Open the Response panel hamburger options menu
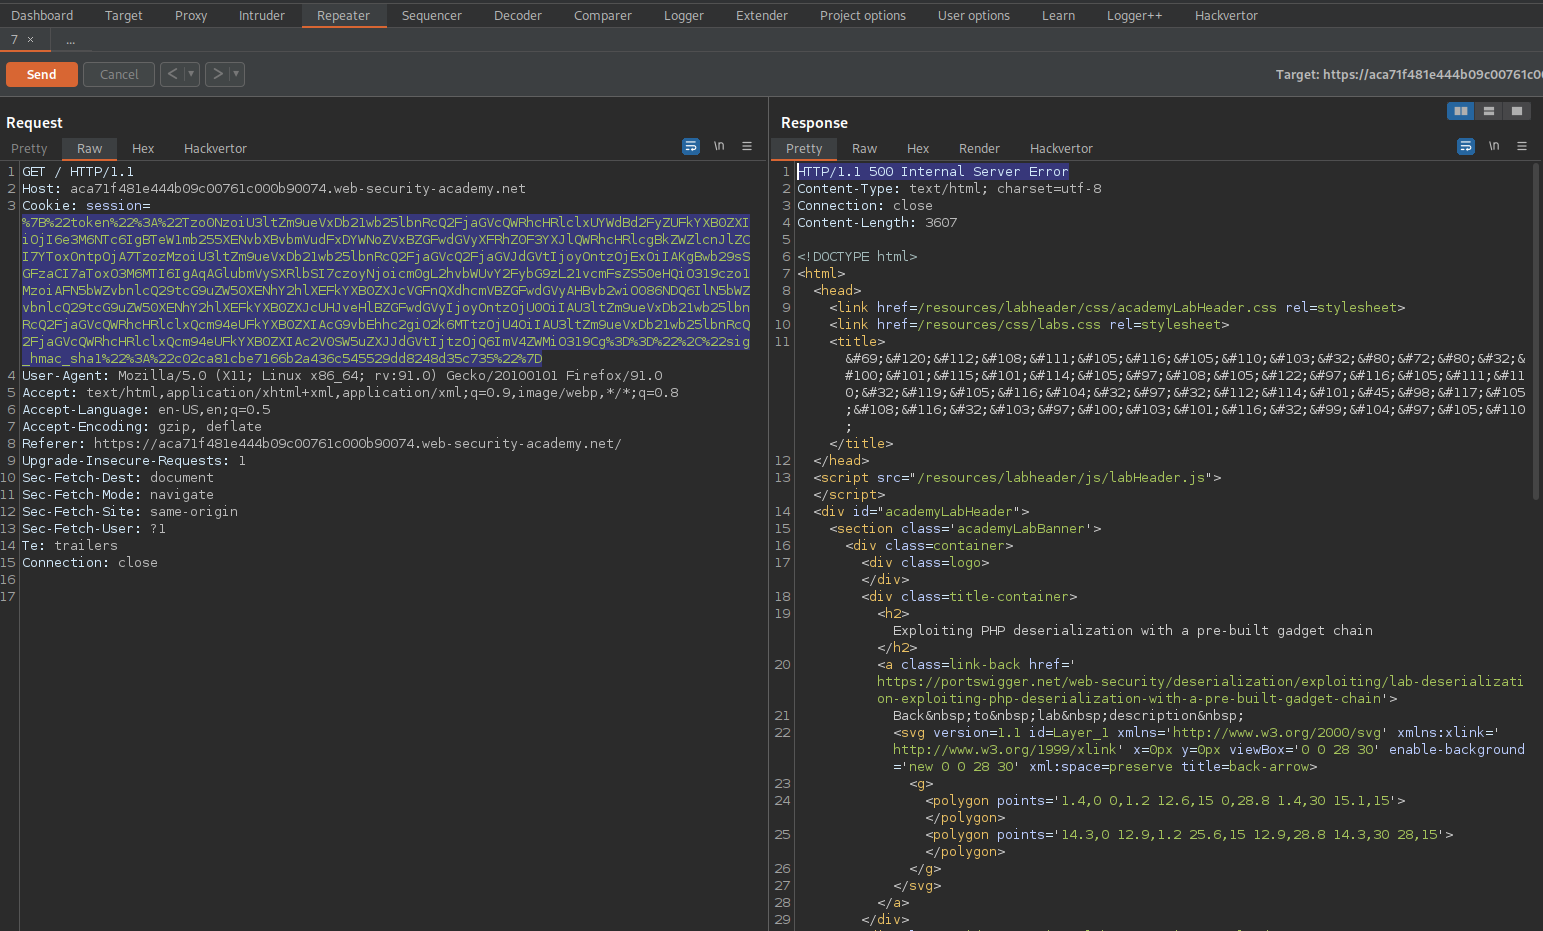The image size is (1543, 931). pyautogui.click(x=1522, y=146)
